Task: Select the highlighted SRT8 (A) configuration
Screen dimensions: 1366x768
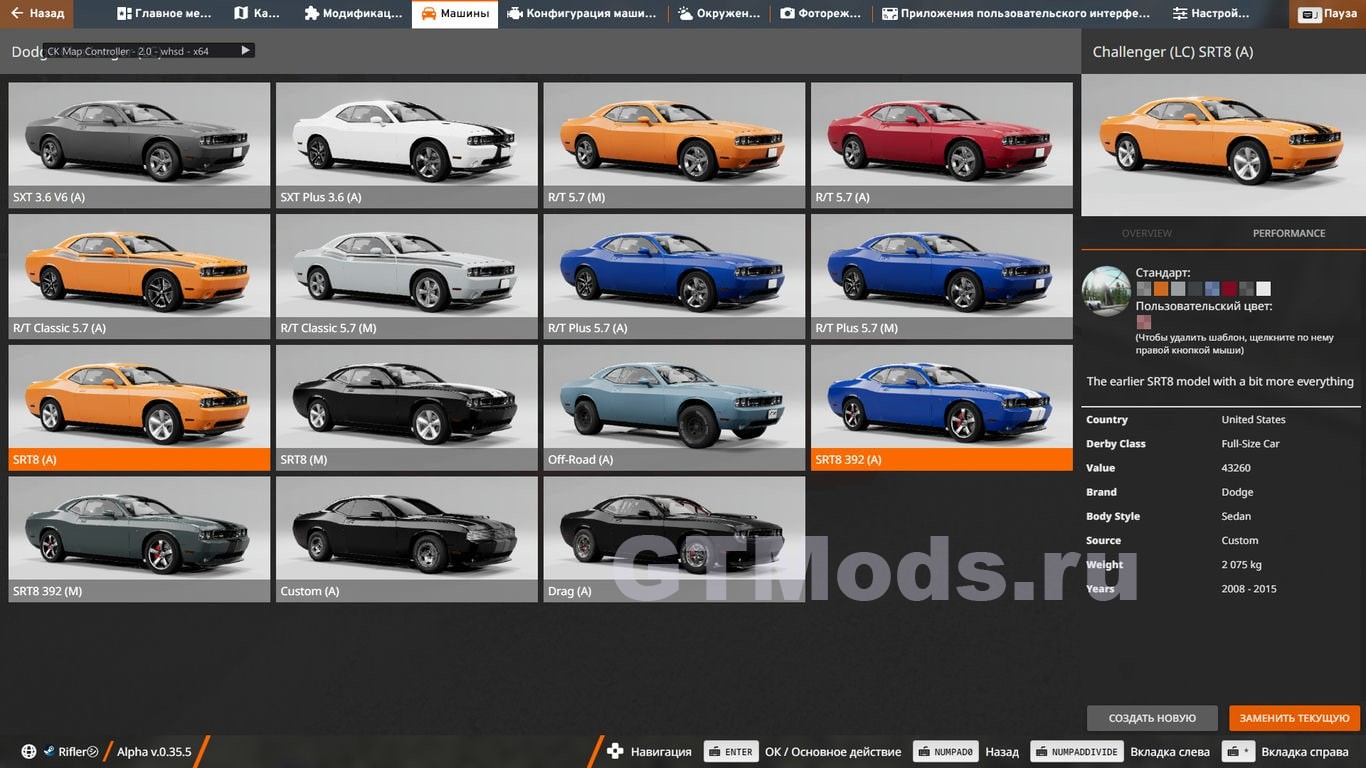Action: tap(139, 408)
